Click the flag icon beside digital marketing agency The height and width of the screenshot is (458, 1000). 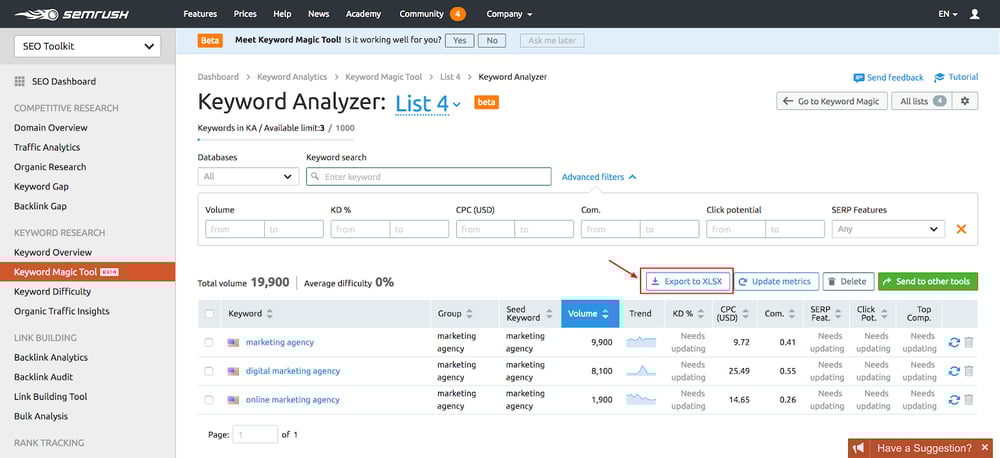click(x=233, y=371)
